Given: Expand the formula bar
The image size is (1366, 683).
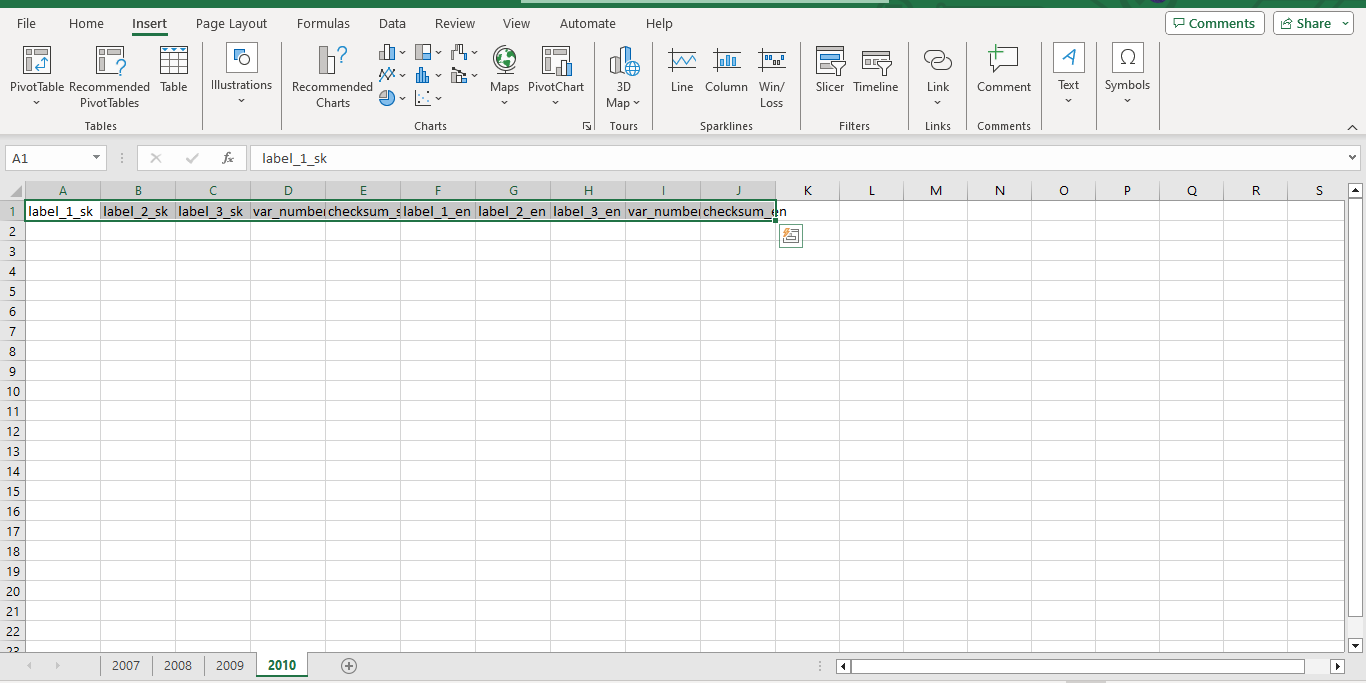Looking at the screenshot, I should [x=1353, y=158].
